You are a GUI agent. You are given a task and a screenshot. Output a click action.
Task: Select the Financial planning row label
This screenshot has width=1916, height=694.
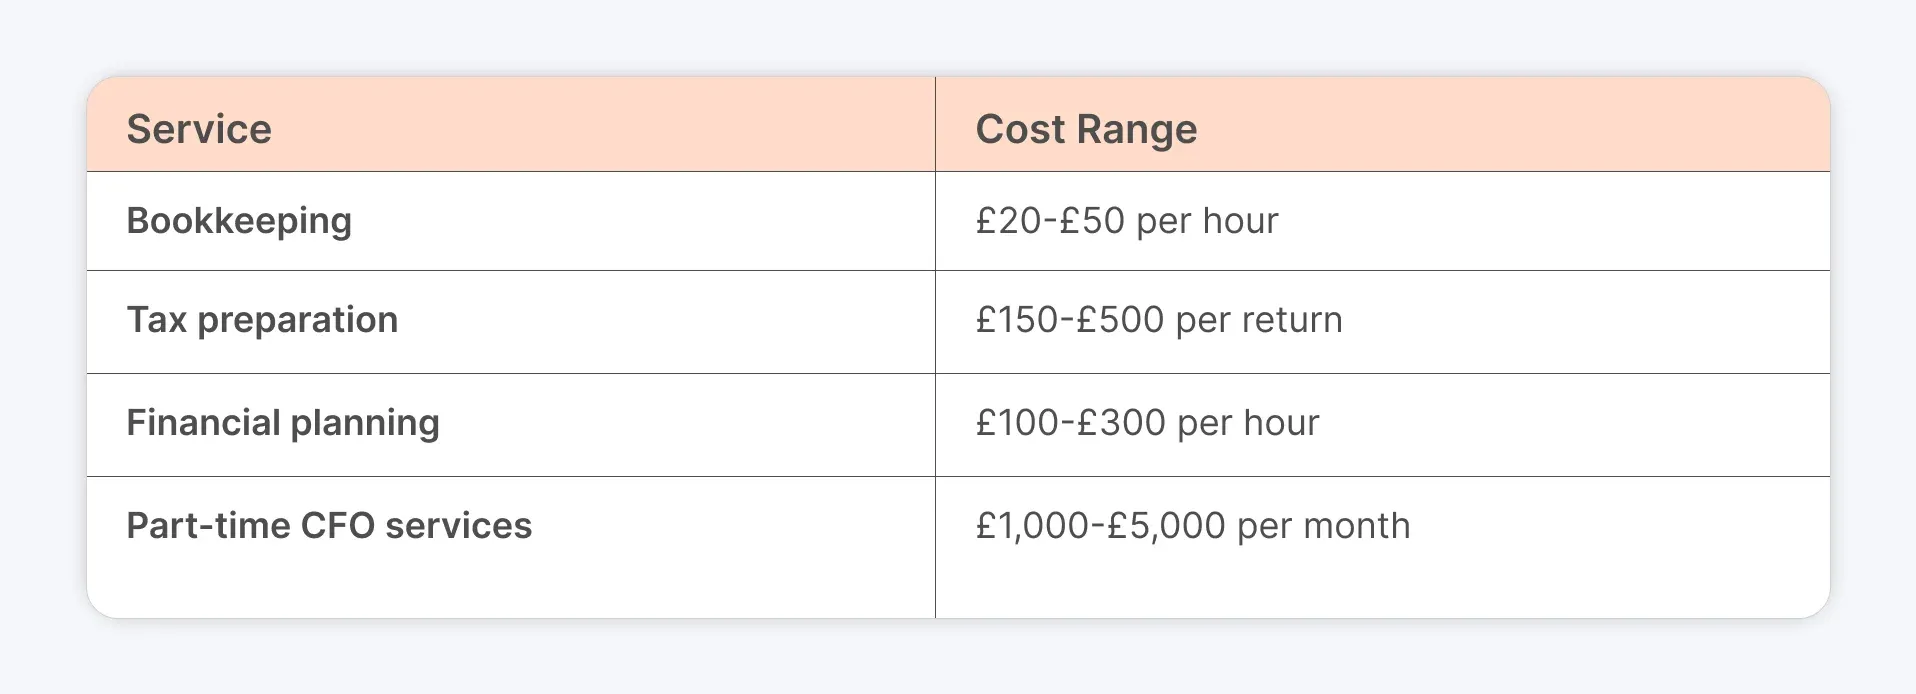[x=283, y=423]
